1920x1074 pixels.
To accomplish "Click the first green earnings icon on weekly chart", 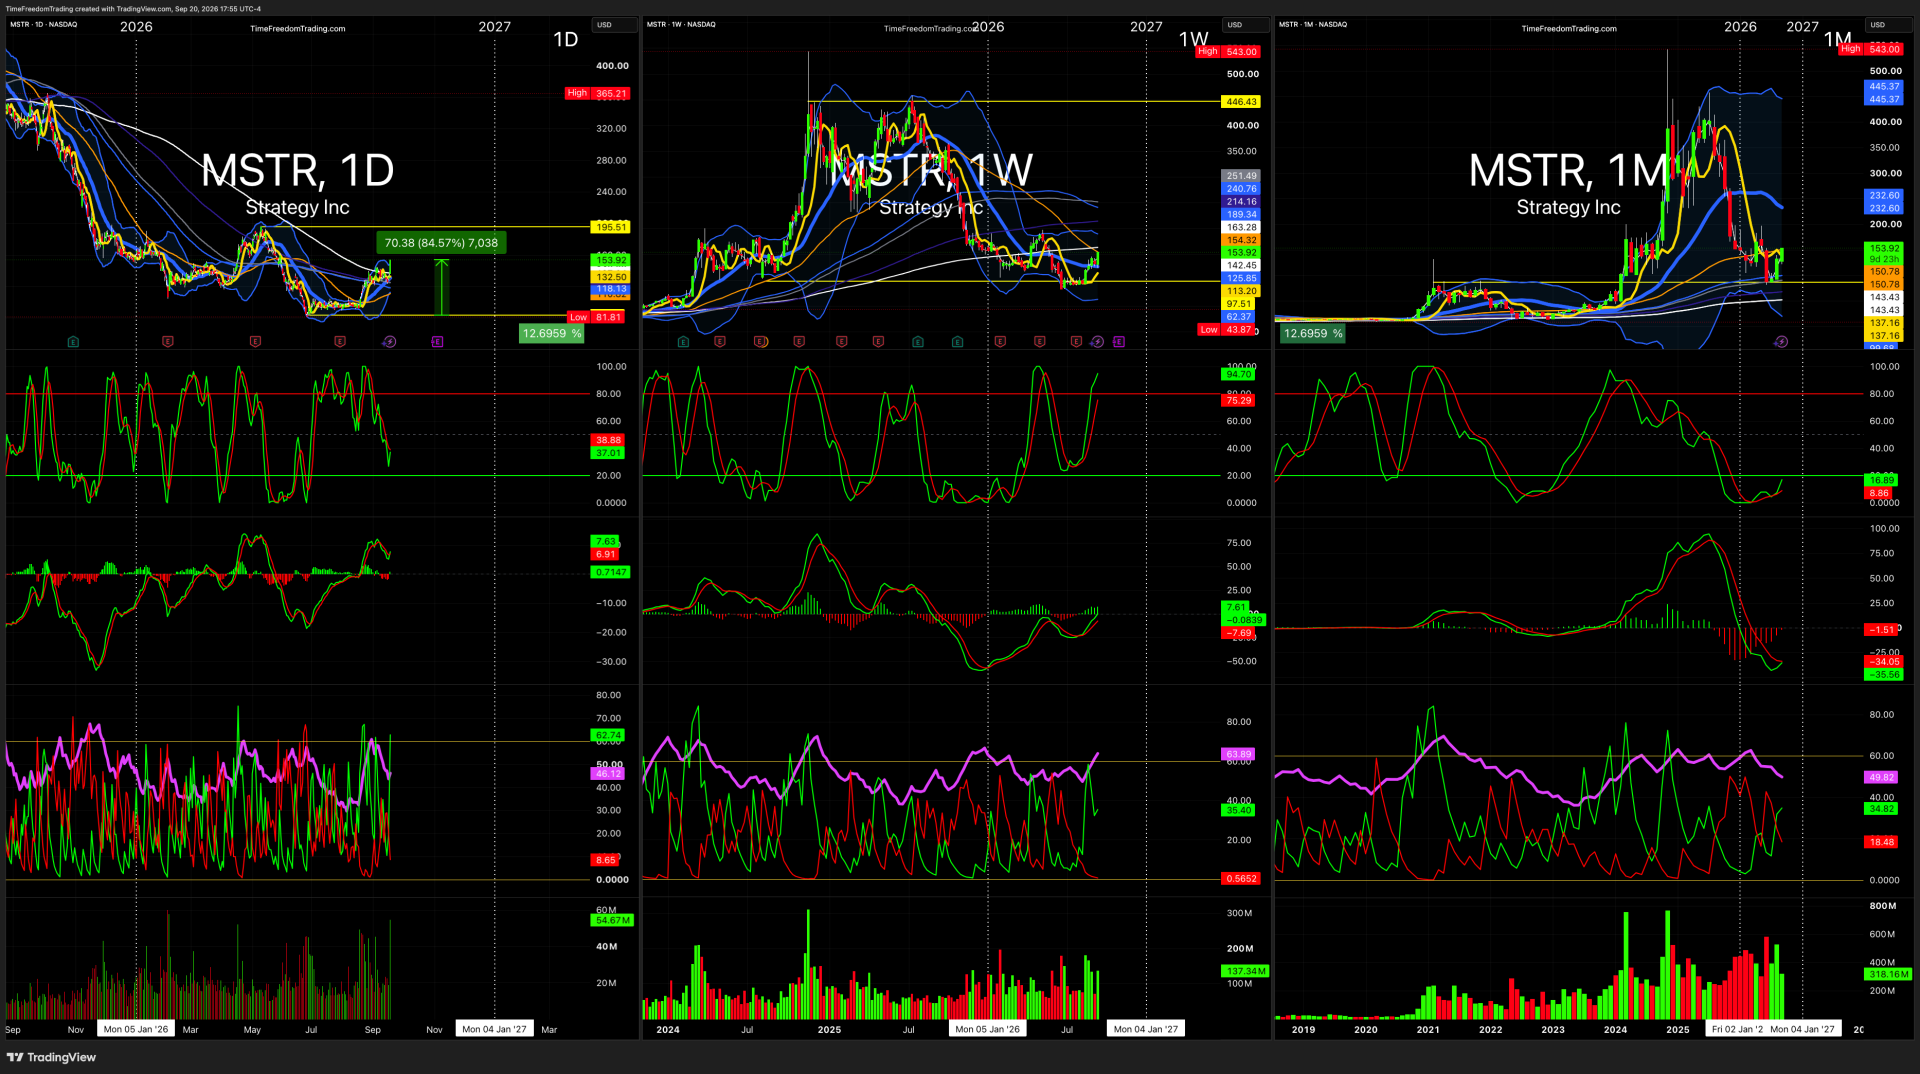I will [683, 342].
